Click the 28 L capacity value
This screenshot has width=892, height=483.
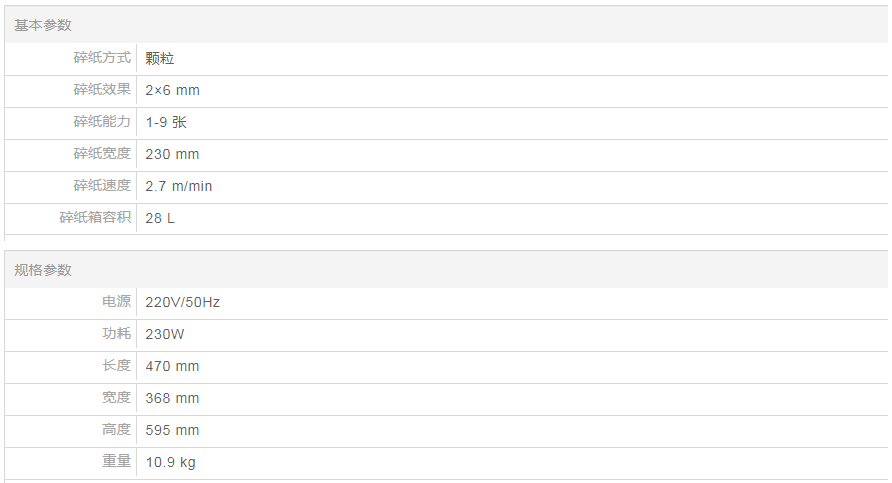tap(160, 219)
